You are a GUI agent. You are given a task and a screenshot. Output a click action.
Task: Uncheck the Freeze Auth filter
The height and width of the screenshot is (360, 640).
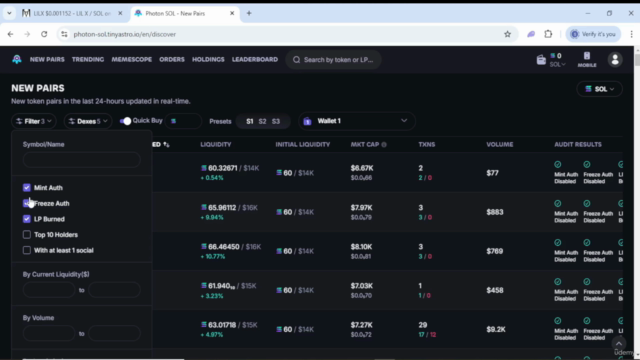(27, 203)
